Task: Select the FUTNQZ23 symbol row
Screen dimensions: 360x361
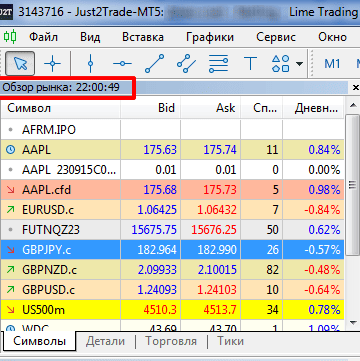Action: tap(172, 230)
